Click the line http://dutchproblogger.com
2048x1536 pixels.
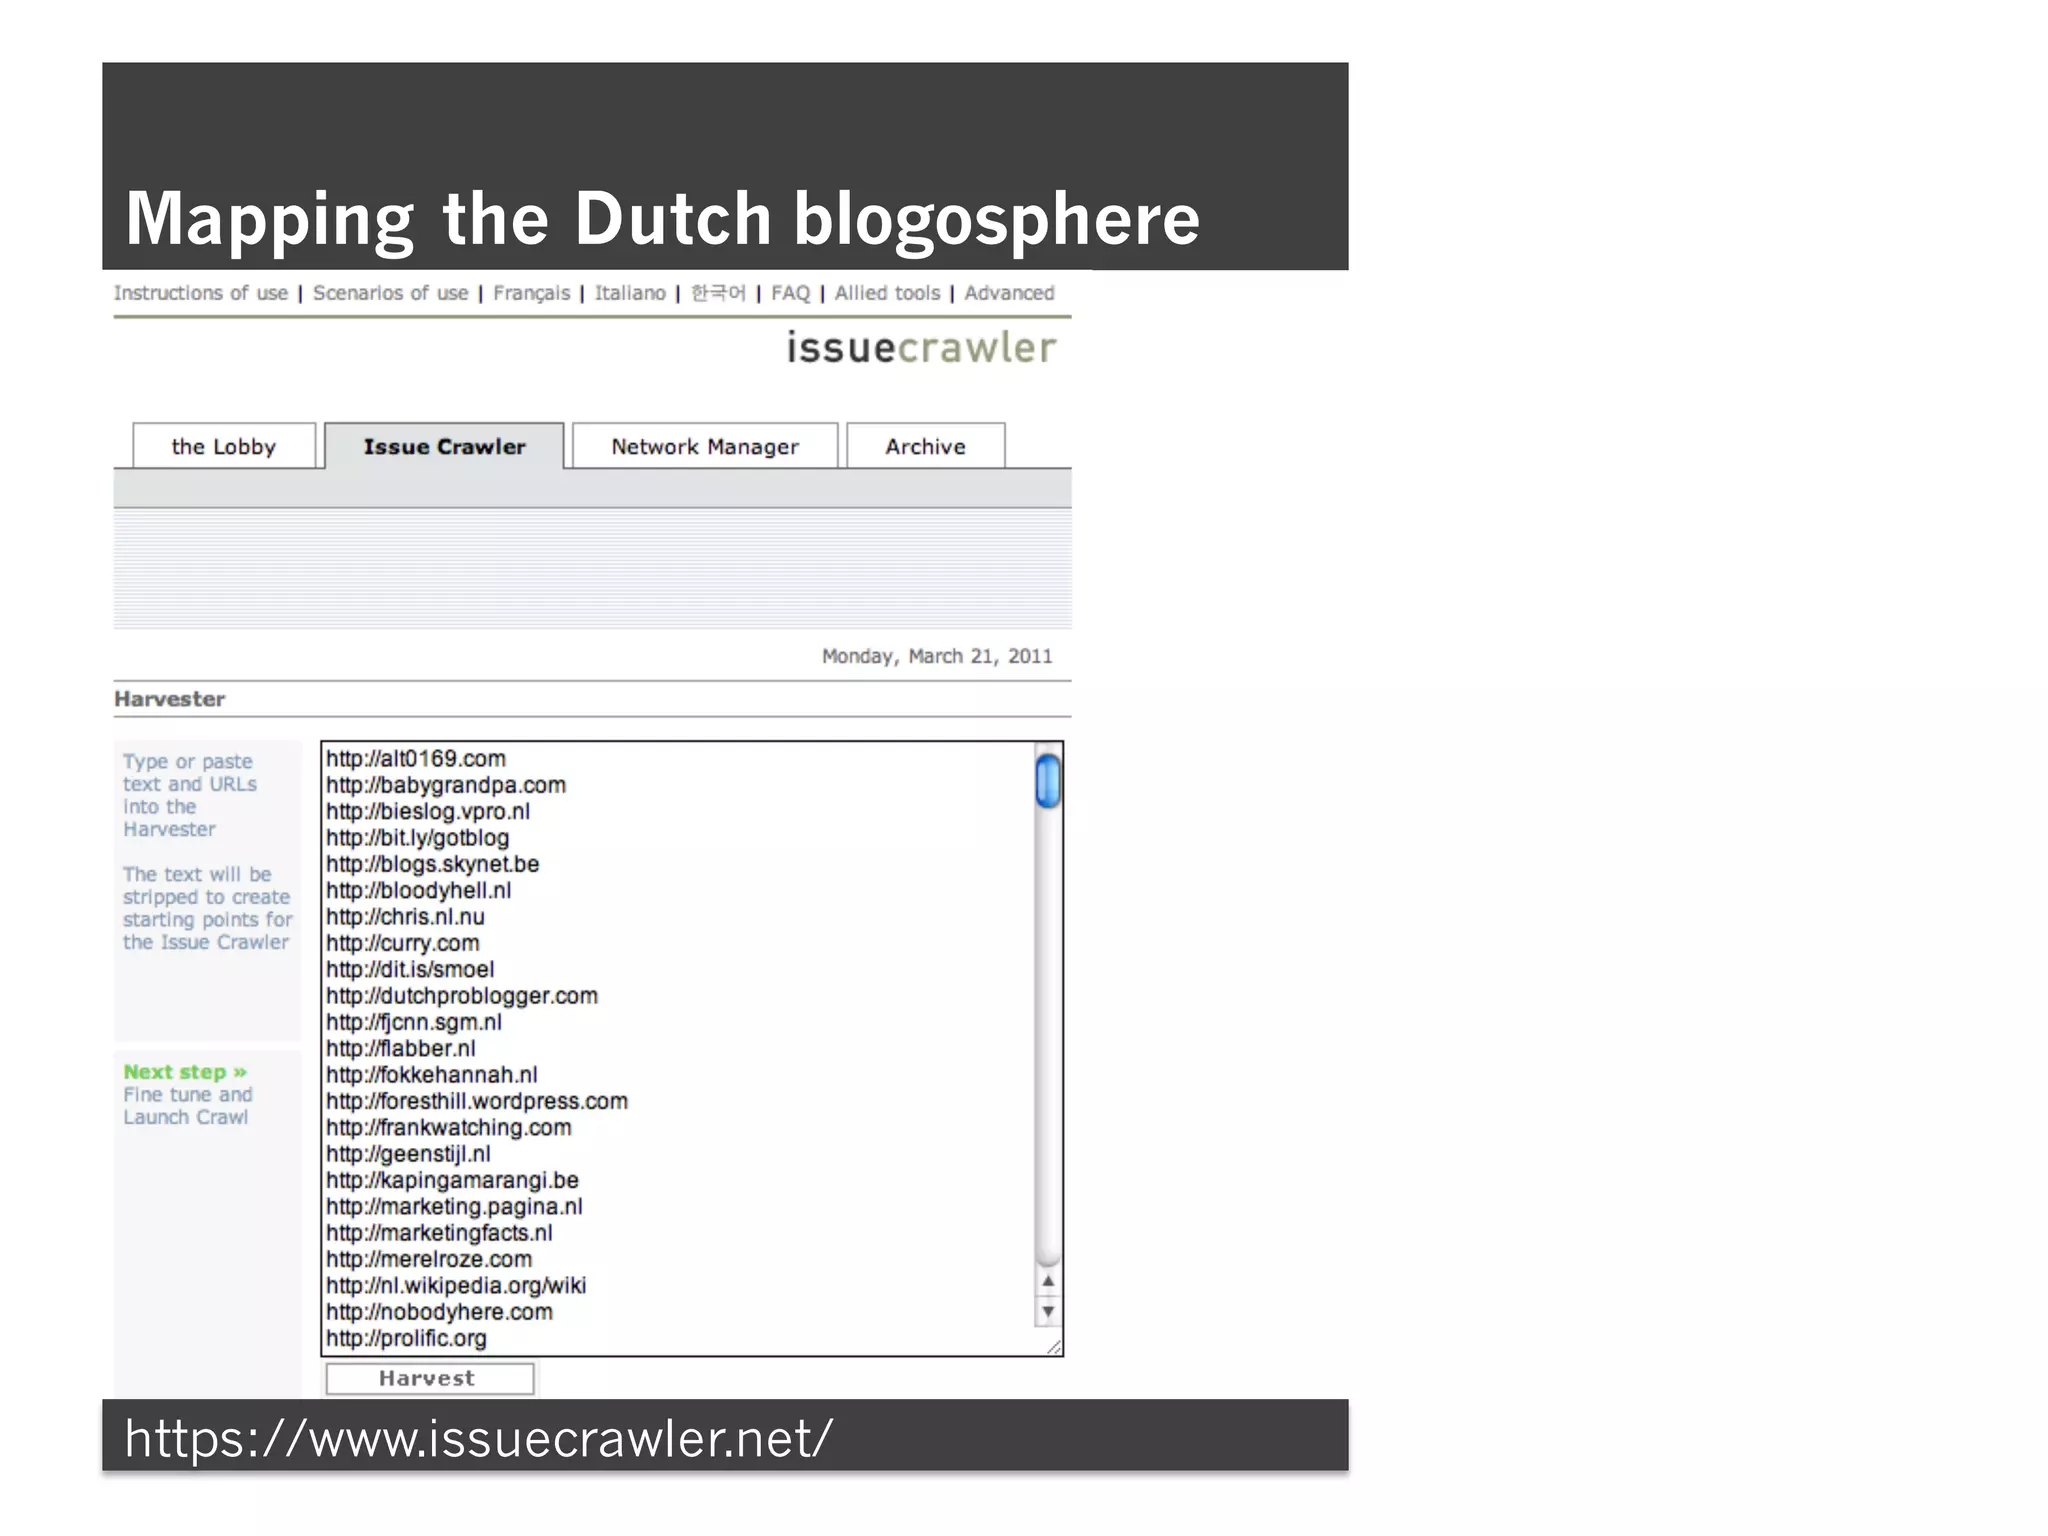[462, 996]
